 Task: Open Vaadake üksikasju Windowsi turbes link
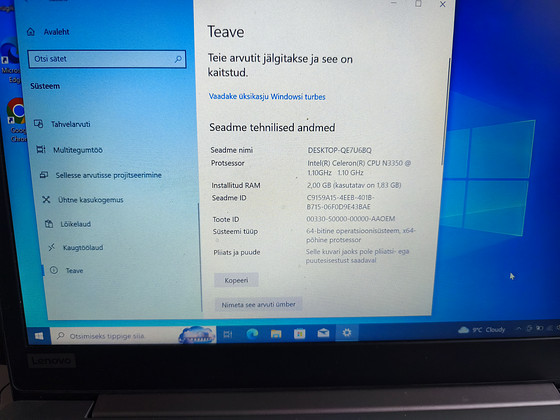click(267, 97)
